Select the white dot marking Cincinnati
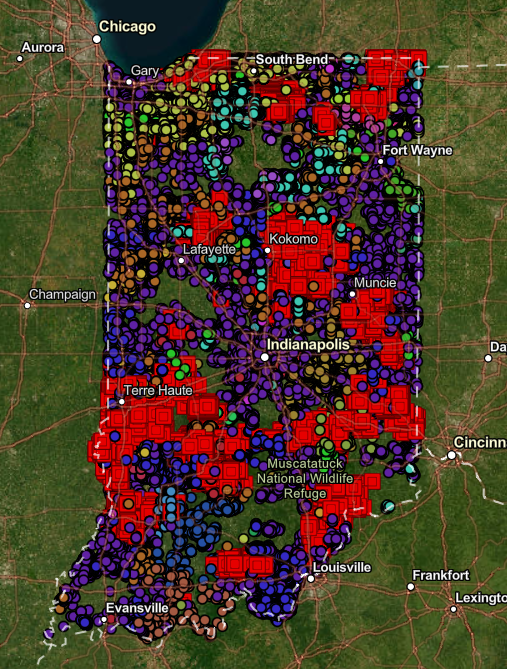Viewport: 507px width, 669px height. point(452,455)
